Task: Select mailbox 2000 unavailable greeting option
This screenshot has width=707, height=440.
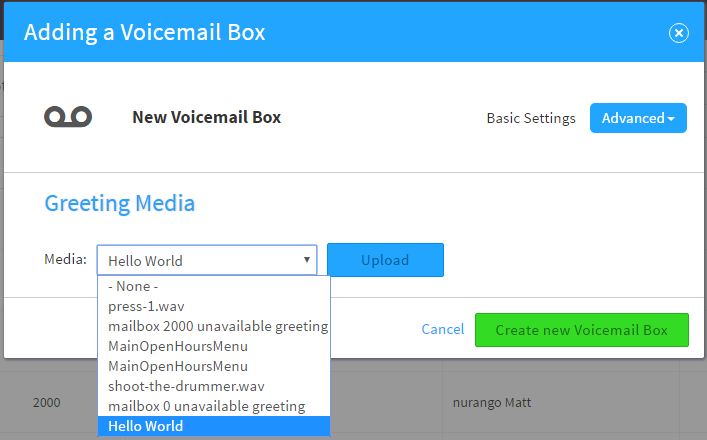Action: [214, 326]
